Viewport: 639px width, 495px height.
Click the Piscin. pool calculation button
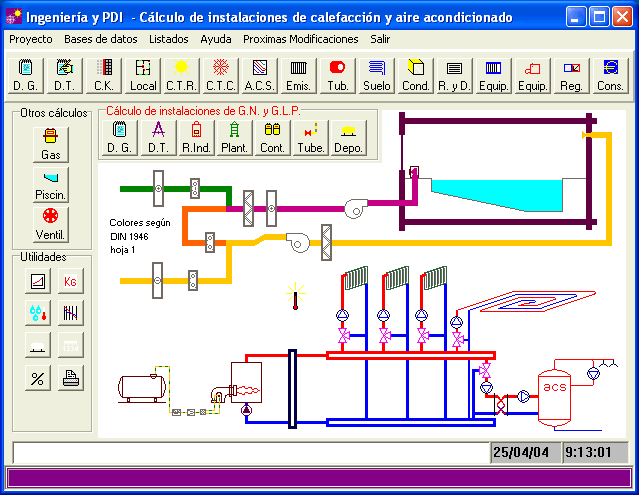click(50, 185)
